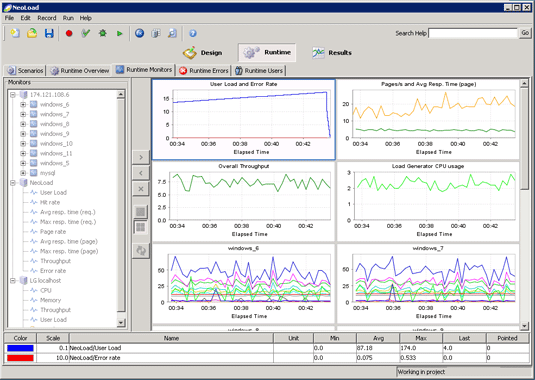Click in the Search Help input field
Screen dimensions: 535x380
(473, 33)
